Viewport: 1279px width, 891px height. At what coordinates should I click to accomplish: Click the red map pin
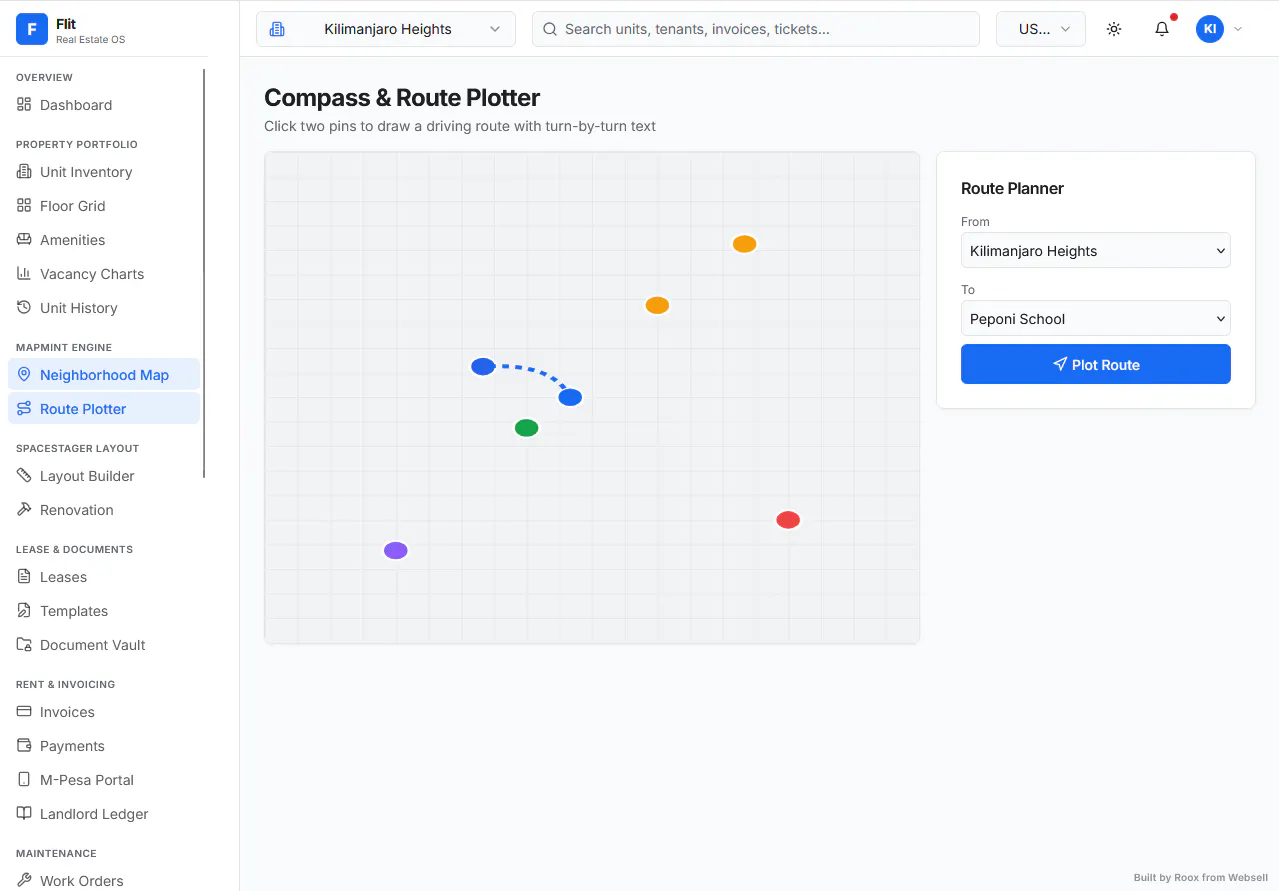pyautogui.click(x=788, y=520)
